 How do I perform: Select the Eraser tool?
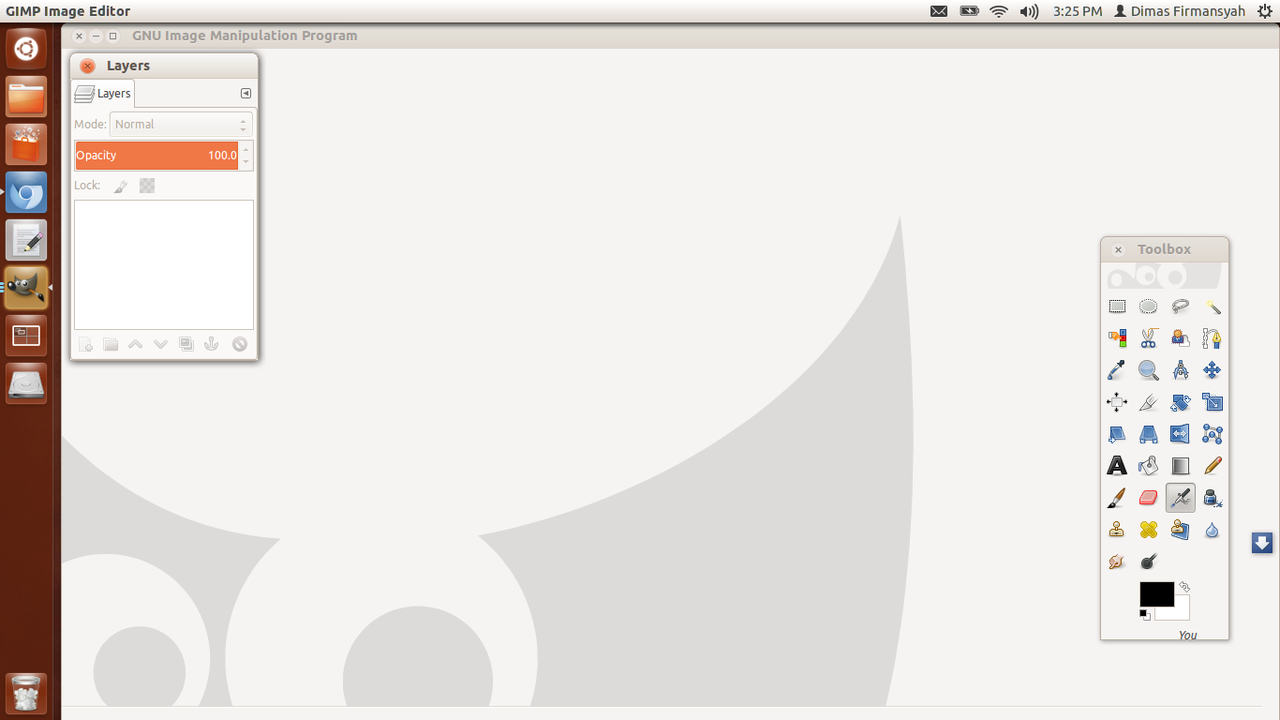[x=1149, y=498]
